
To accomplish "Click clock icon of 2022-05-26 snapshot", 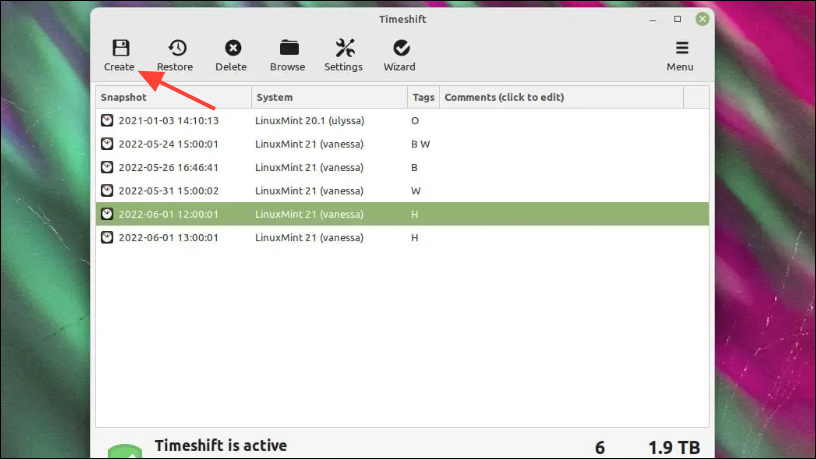I will click(107, 167).
